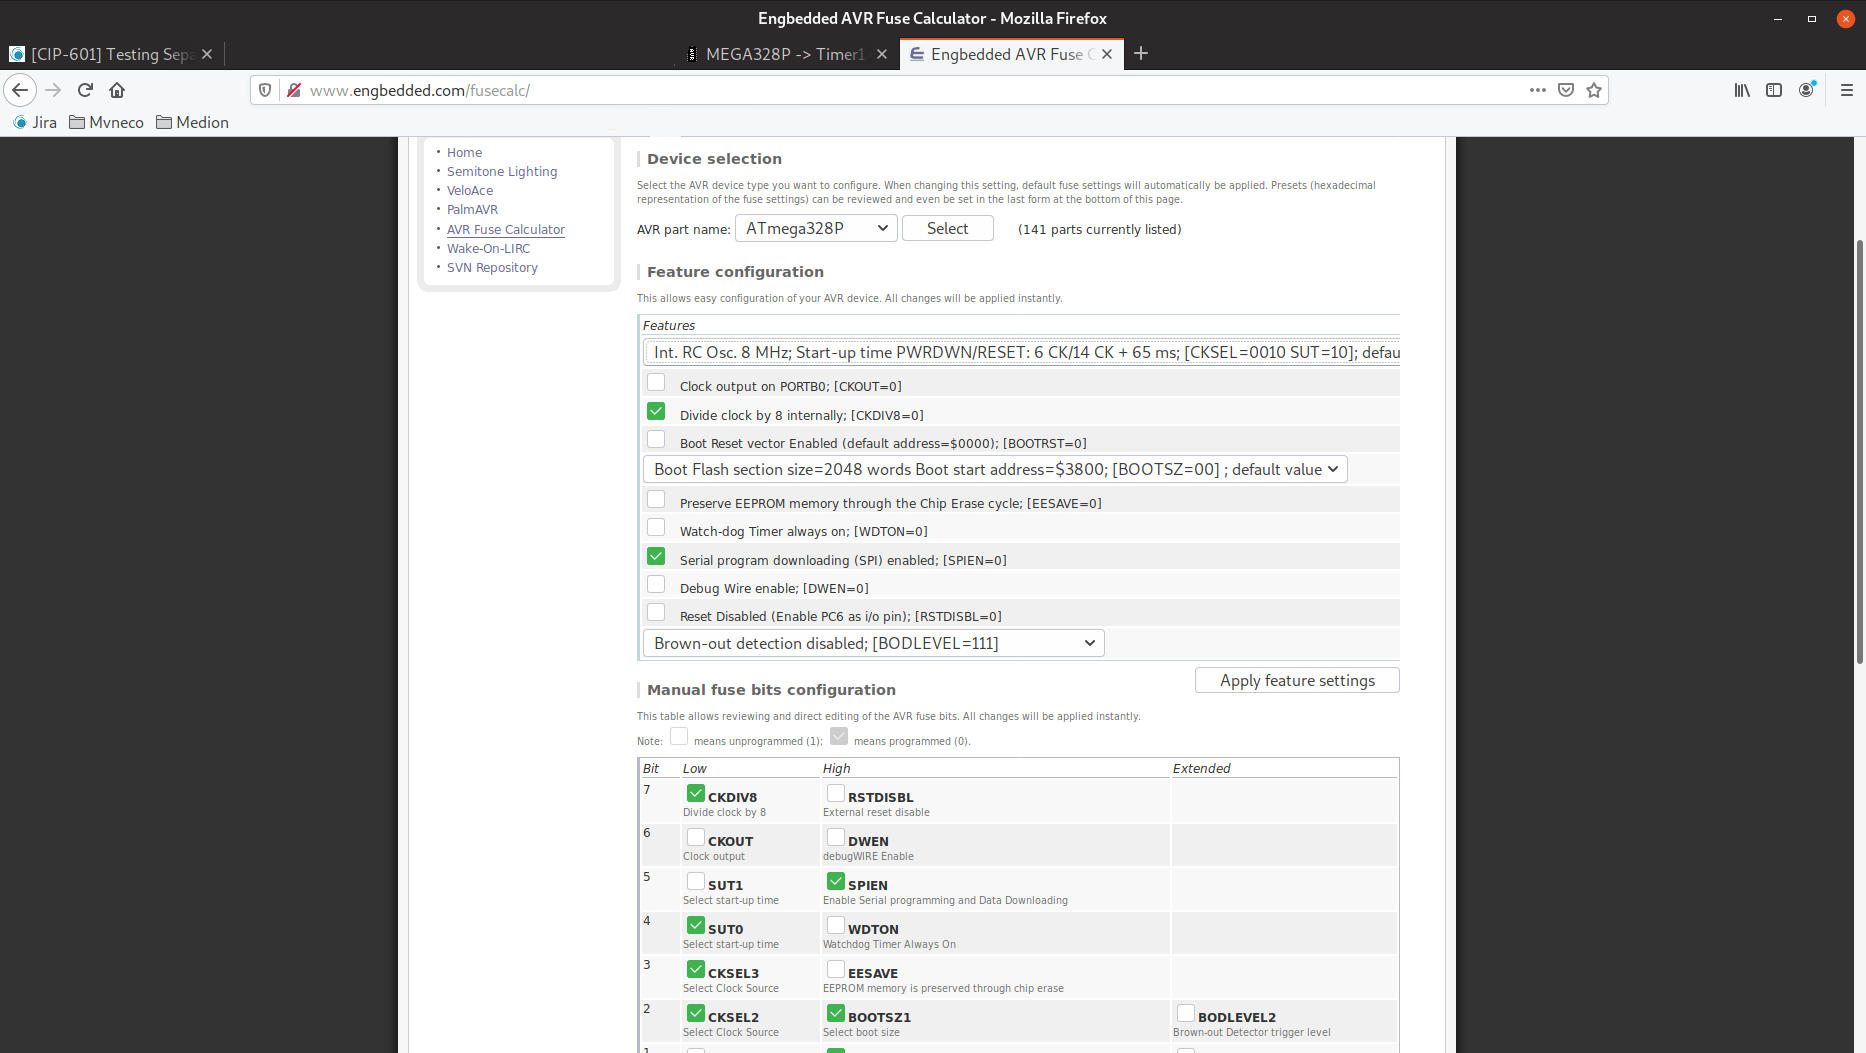Enable Debug Wire checkbox

656,584
